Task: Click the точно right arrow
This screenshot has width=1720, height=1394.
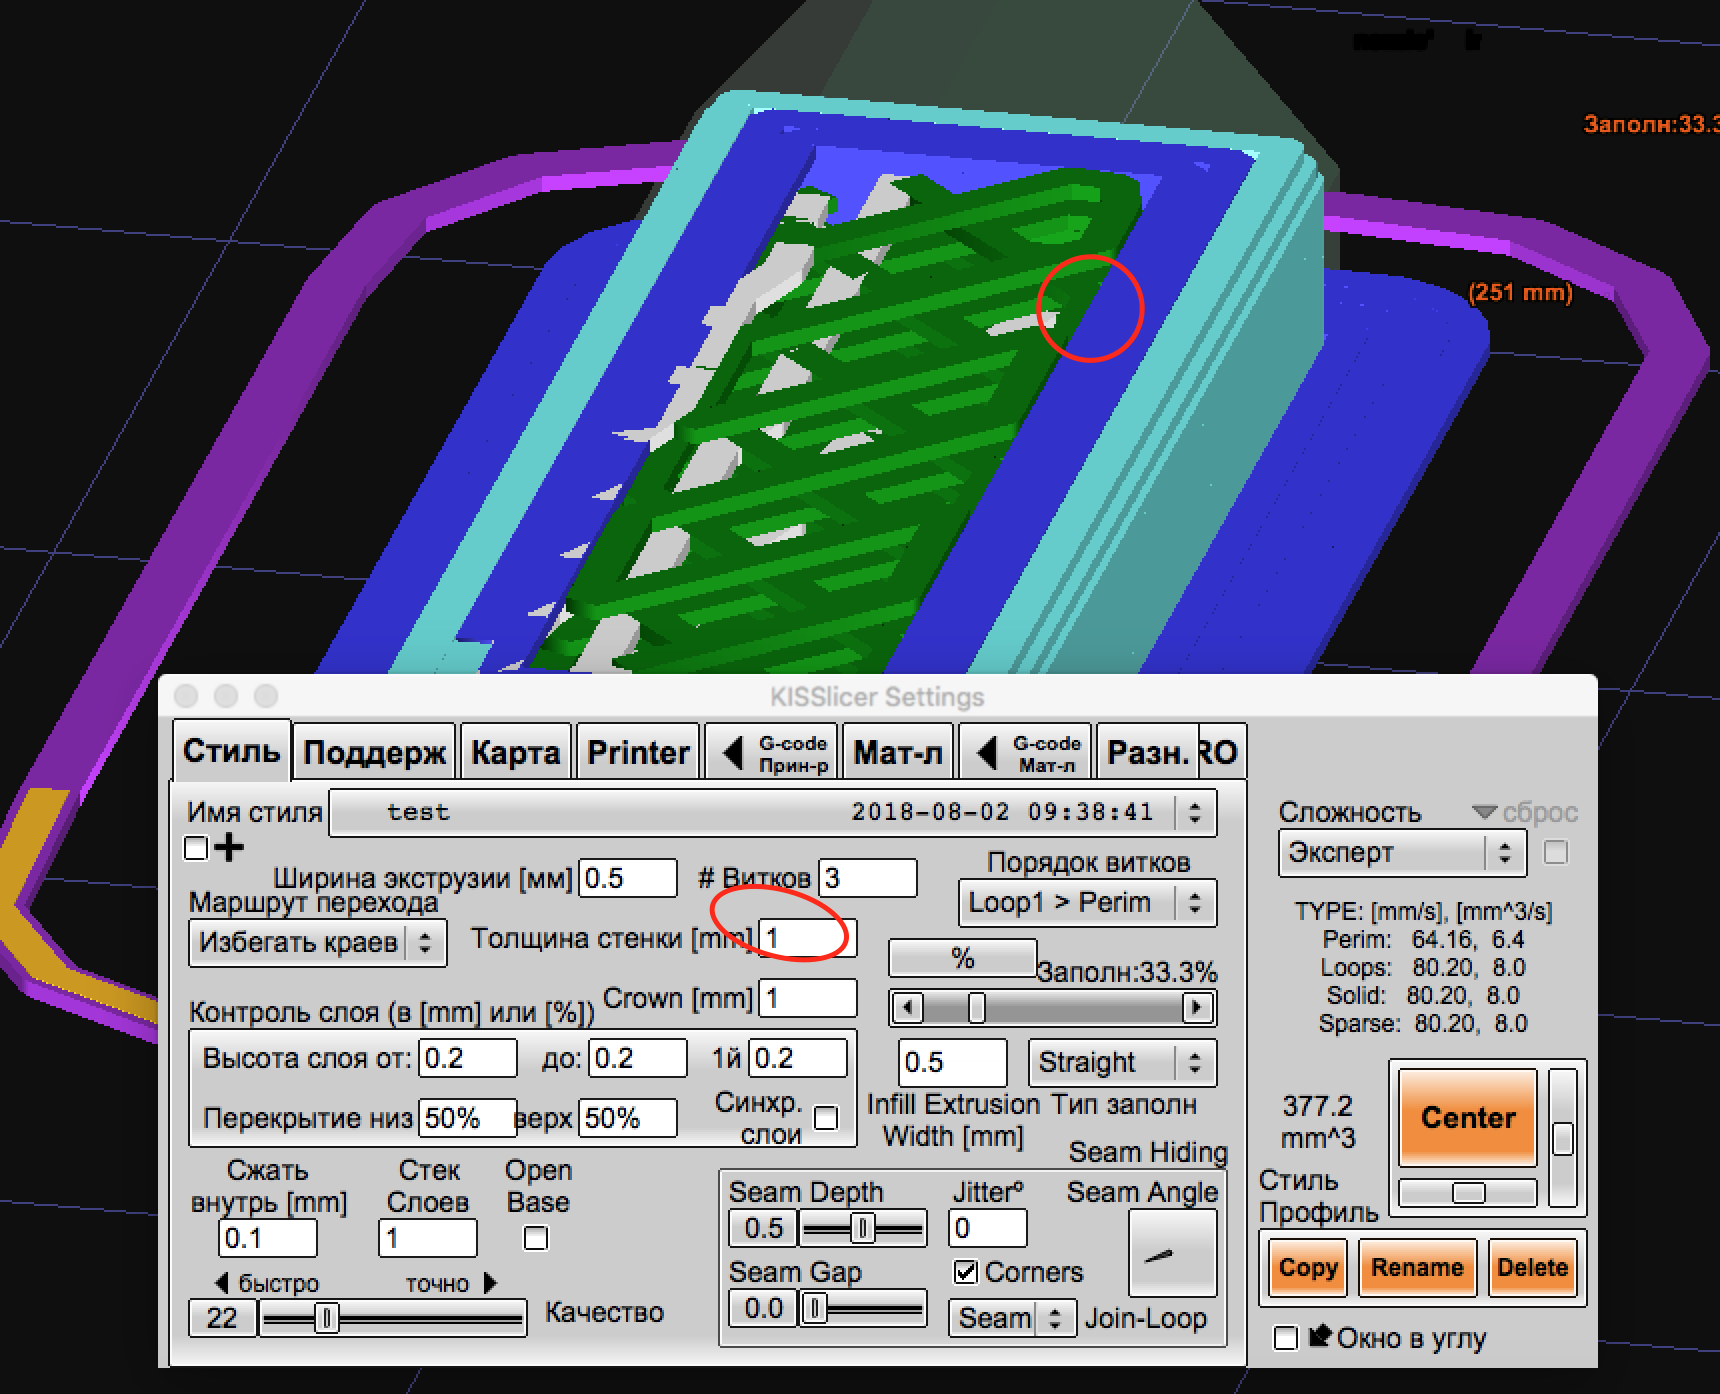Action: tap(490, 1283)
